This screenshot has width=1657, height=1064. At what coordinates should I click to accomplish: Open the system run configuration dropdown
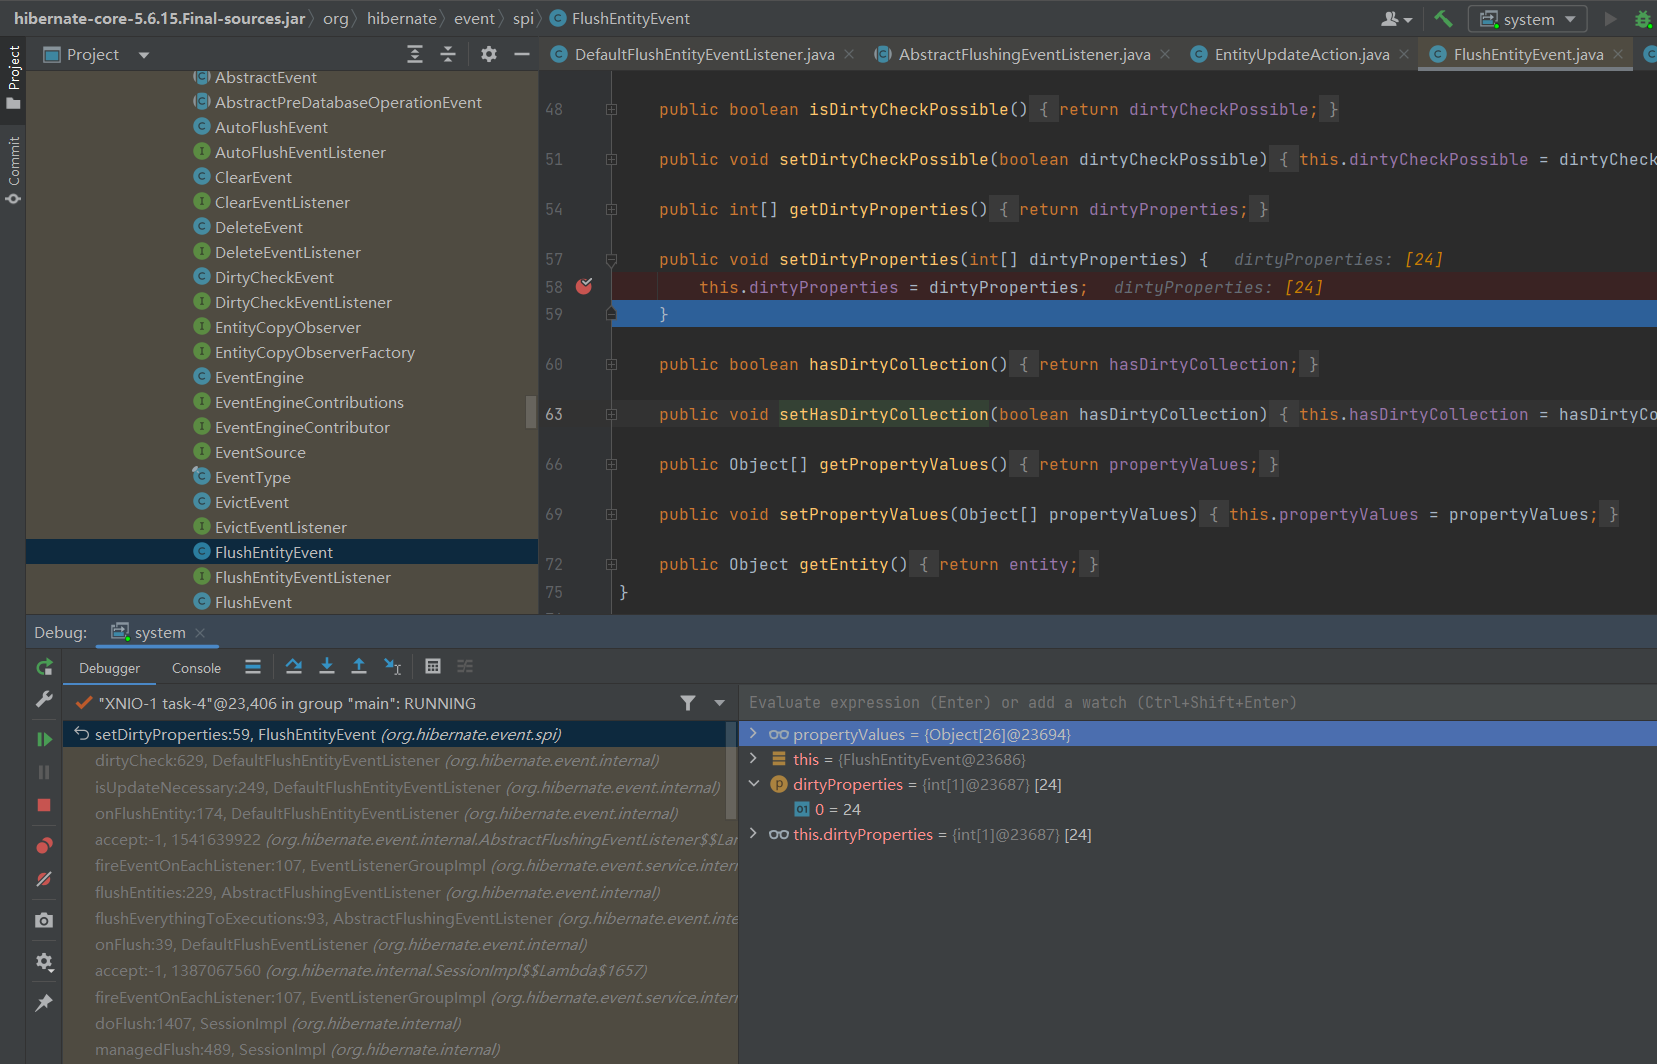(1527, 19)
